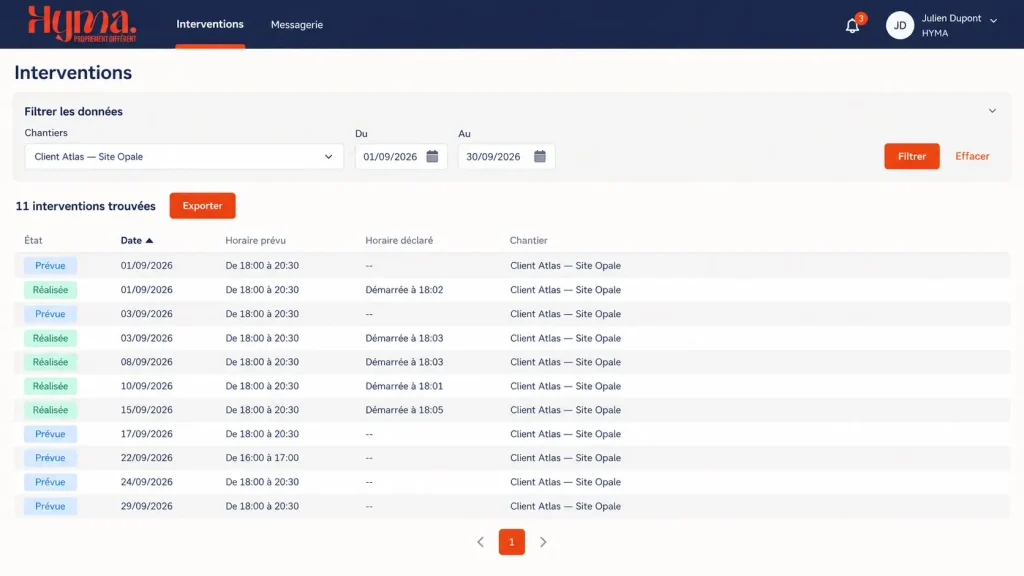Click 'Démarrée à 18:01' cell

point(404,386)
